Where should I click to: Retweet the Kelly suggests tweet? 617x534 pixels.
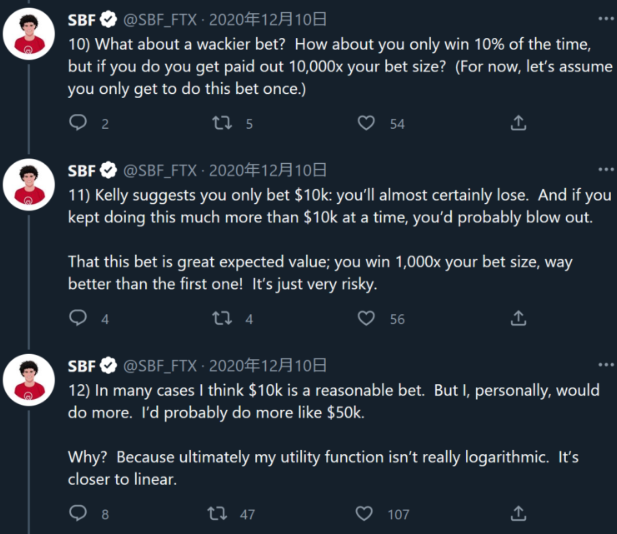click(x=222, y=318)
